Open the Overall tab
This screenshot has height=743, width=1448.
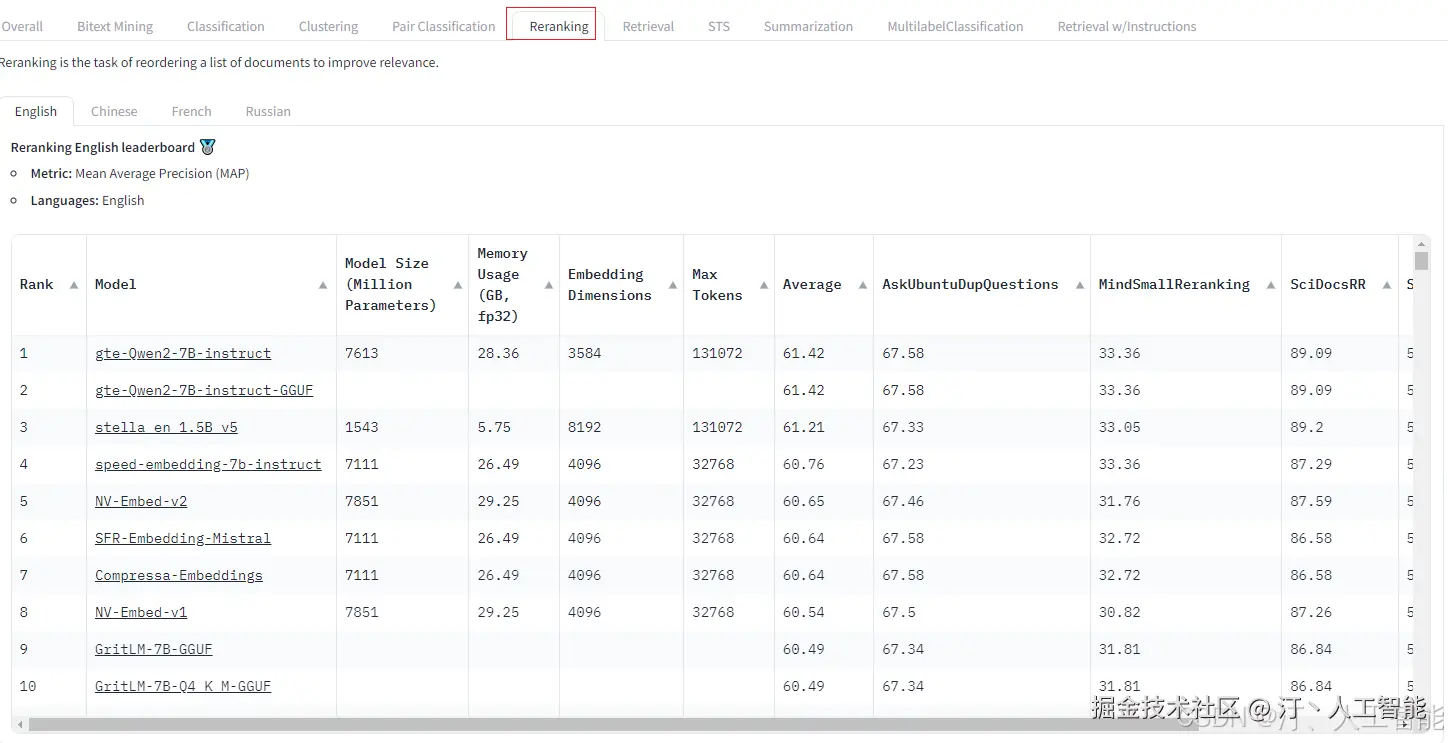click(22, 26)
